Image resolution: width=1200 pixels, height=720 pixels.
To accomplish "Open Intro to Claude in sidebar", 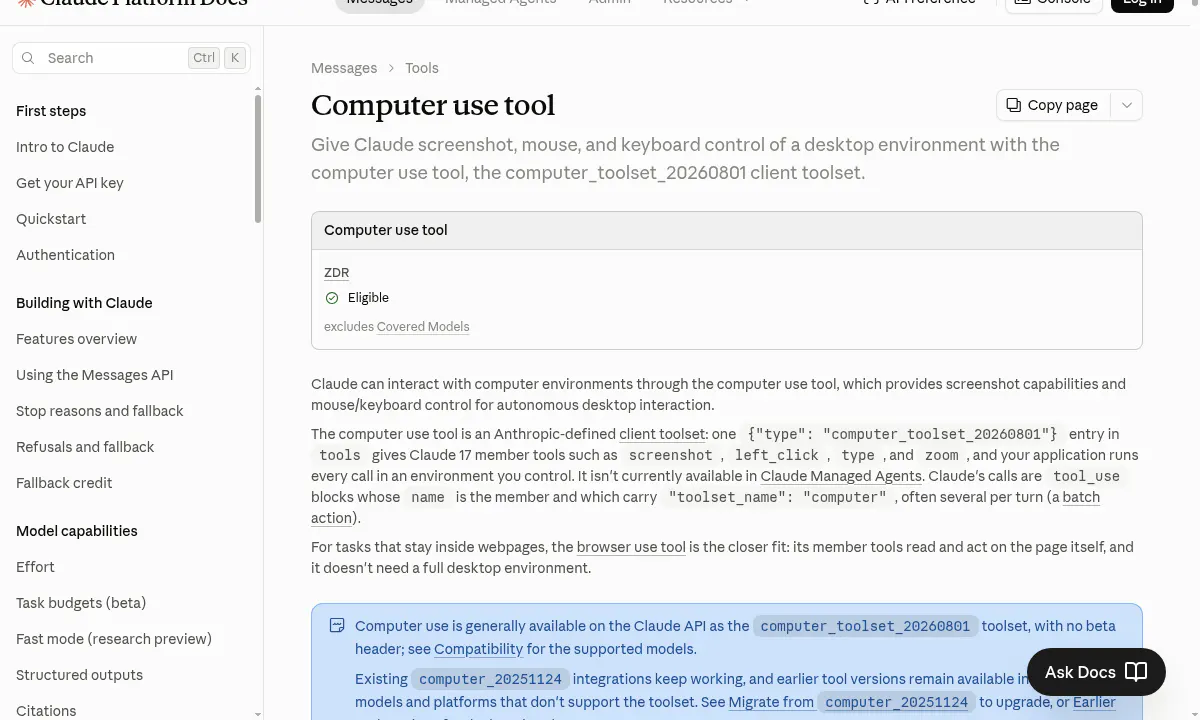I will click(65, 147).
